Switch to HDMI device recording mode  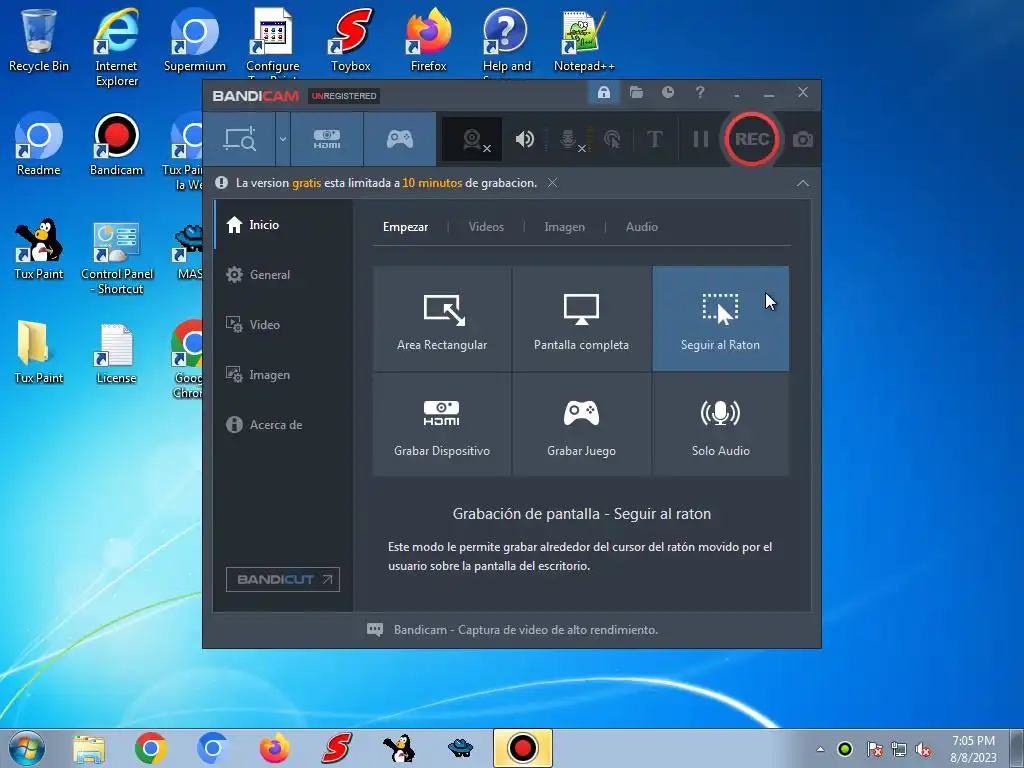click(x=327, y=139)
